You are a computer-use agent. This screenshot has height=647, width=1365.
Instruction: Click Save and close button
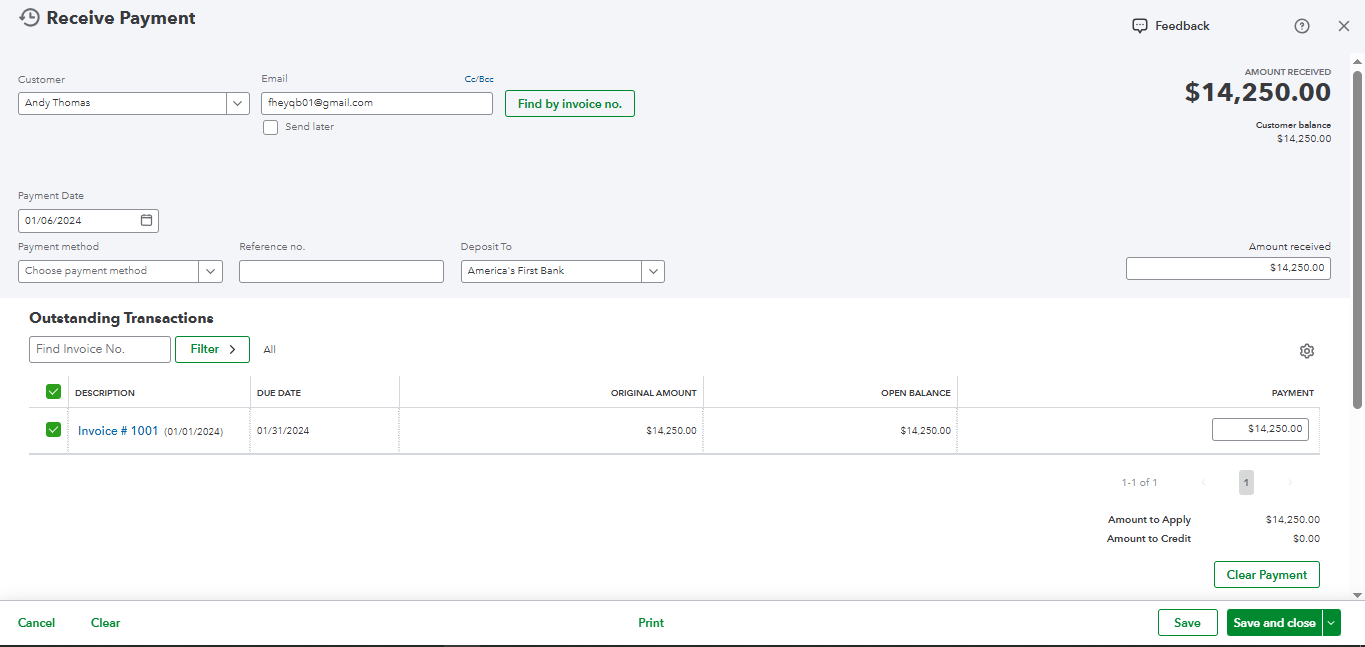tap(1274, 623)
